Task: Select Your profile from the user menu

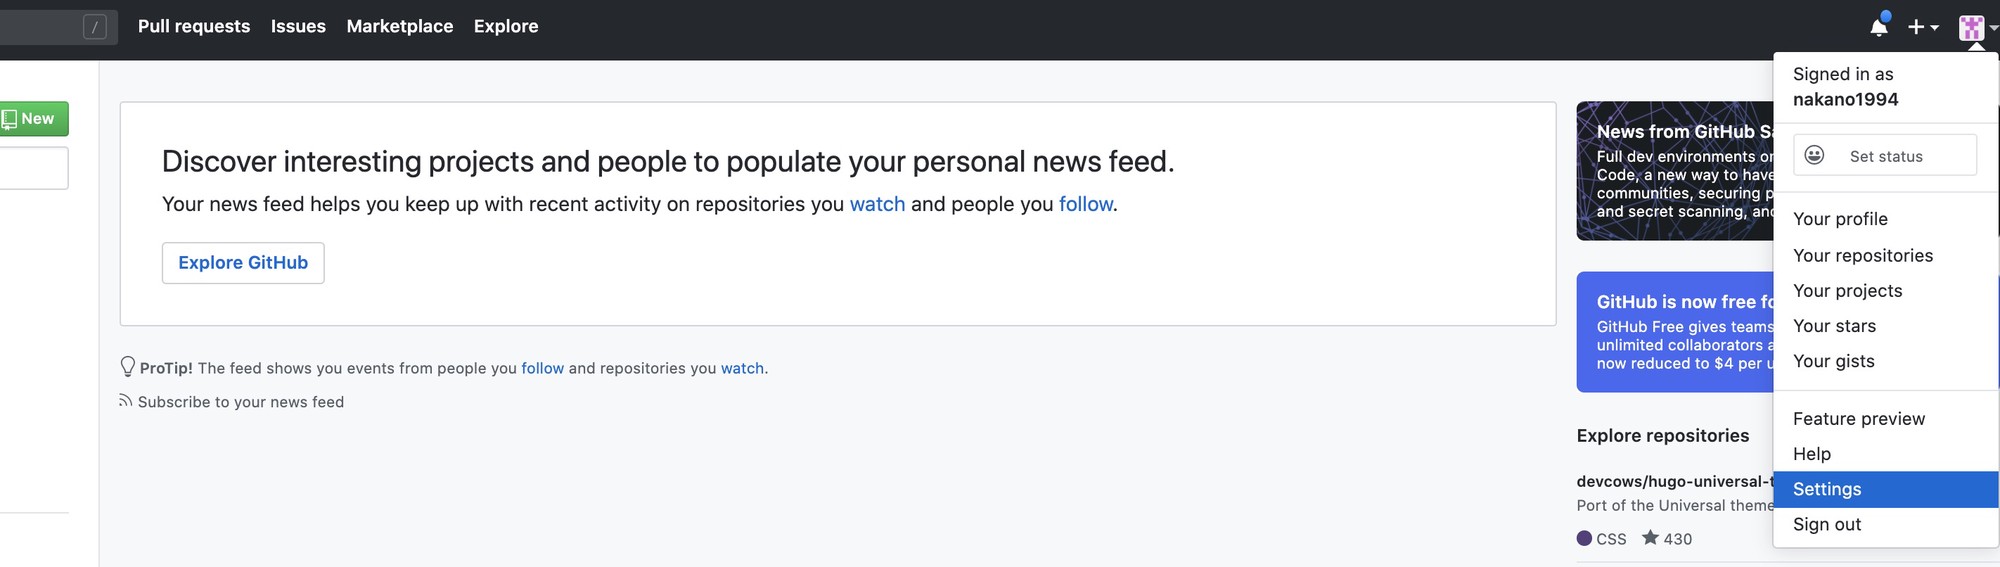Action: coord(1885,219)
